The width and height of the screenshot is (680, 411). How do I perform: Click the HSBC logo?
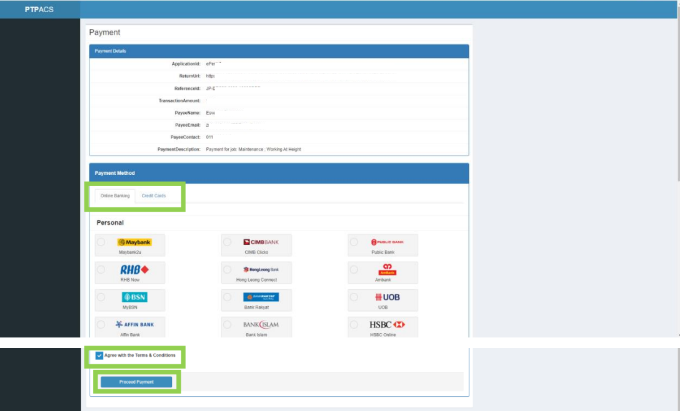coord(387,324)
